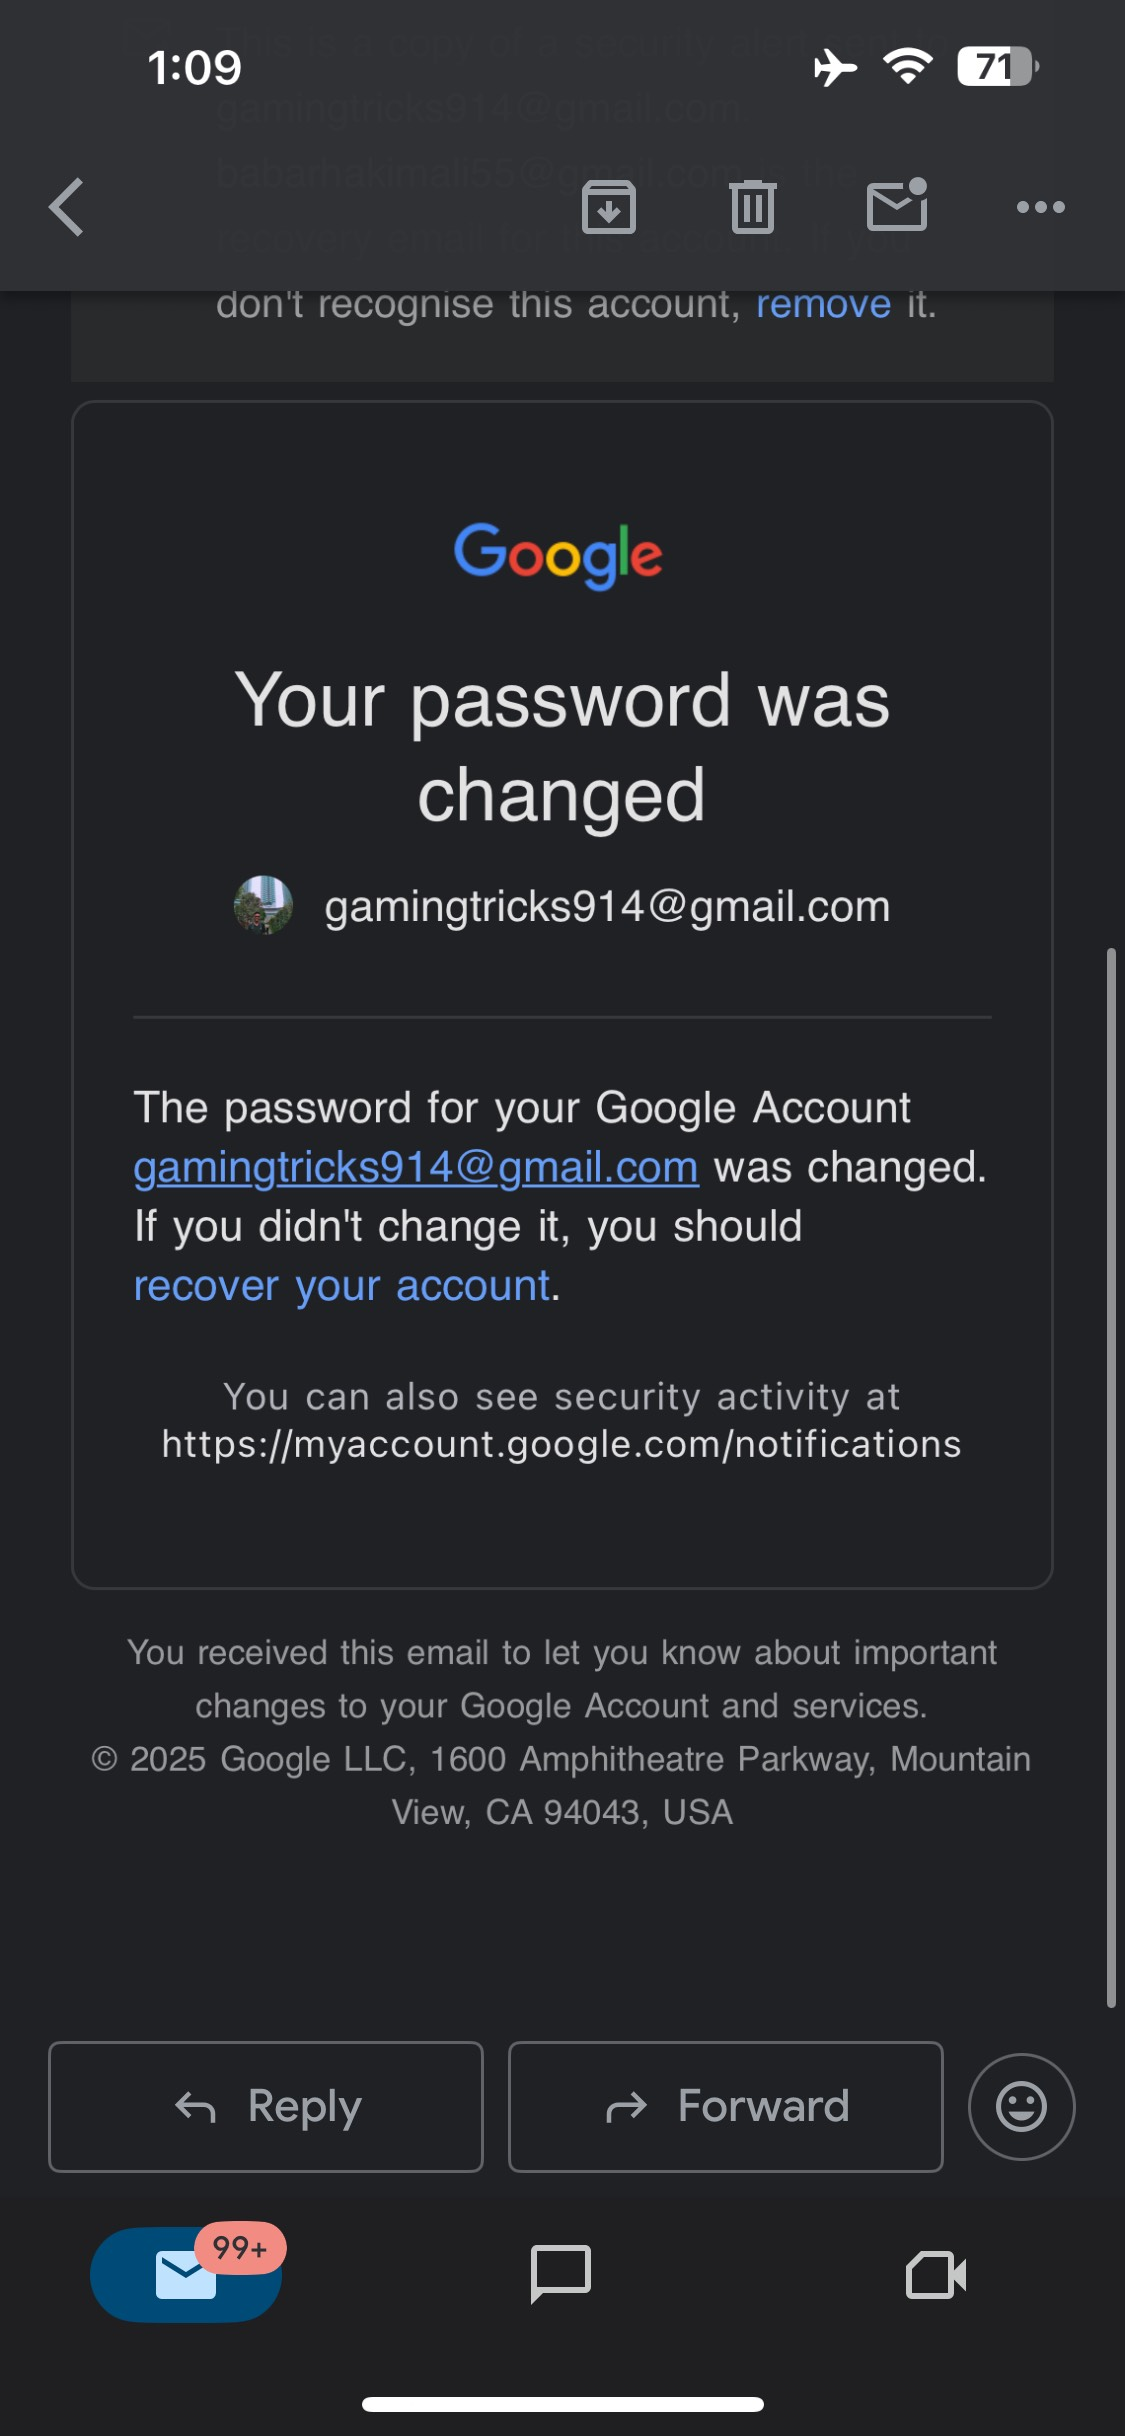The image size is (1125, 2436).
Task: Mark the message as unread
Action: (x=897, y=206)
